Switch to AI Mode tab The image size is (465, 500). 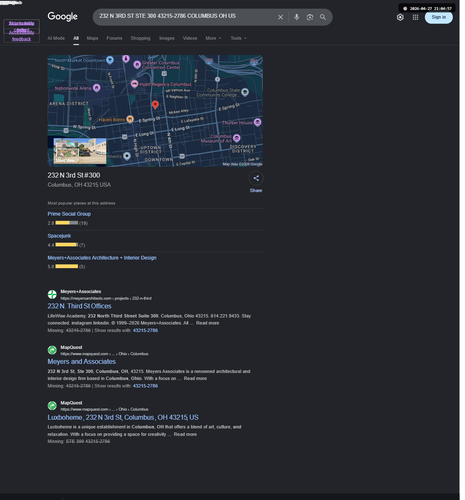tap(57, 38)
